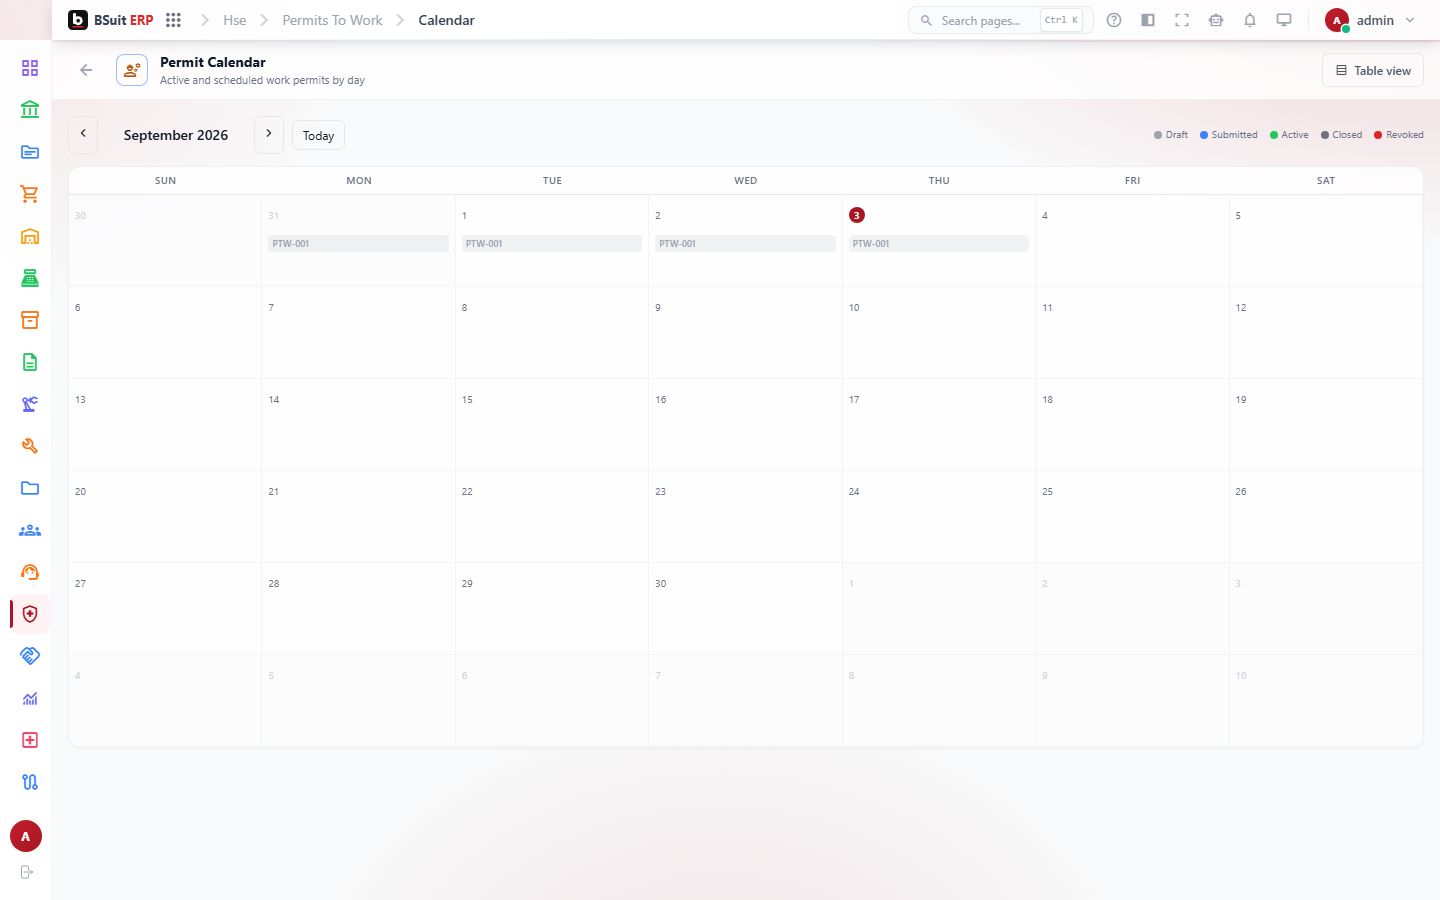Open PTW-001 permit on Monday the 31st
This screenshot has width=1440, height=900.
[358, 244]
